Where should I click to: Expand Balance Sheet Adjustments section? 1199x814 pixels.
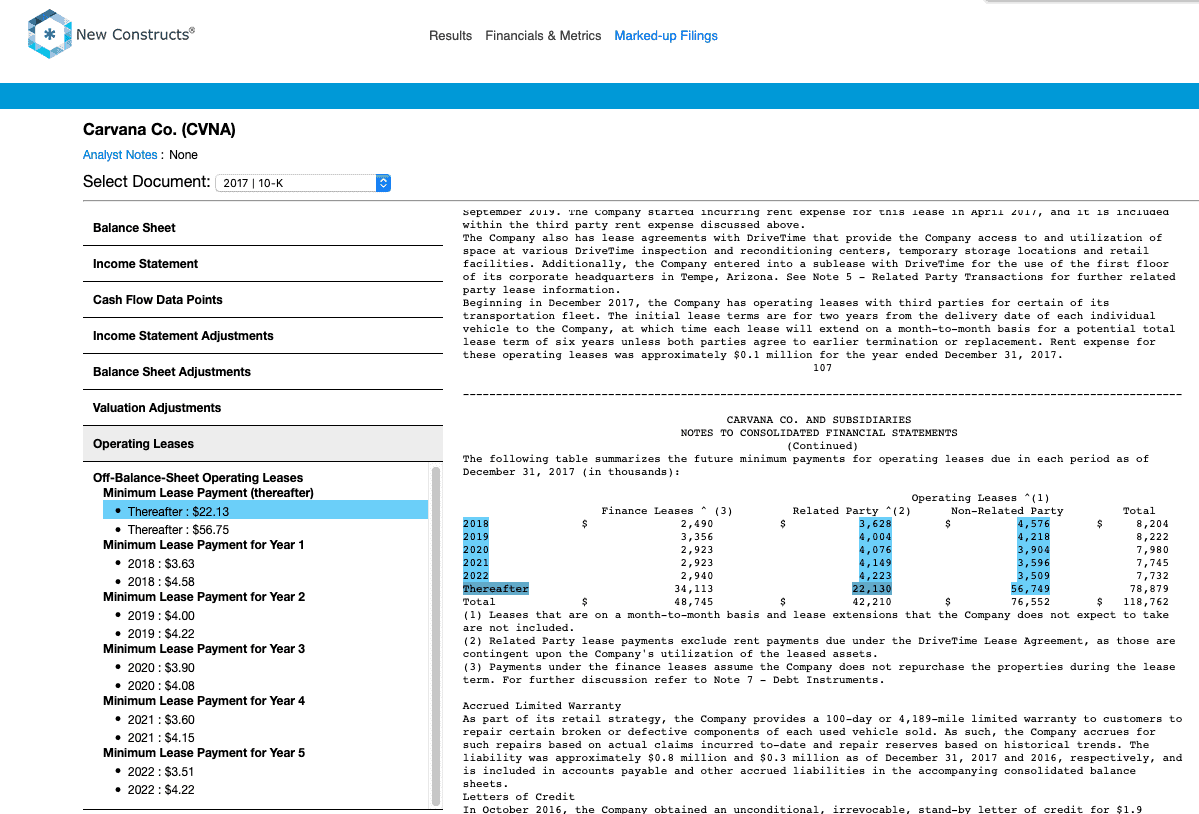262,371
